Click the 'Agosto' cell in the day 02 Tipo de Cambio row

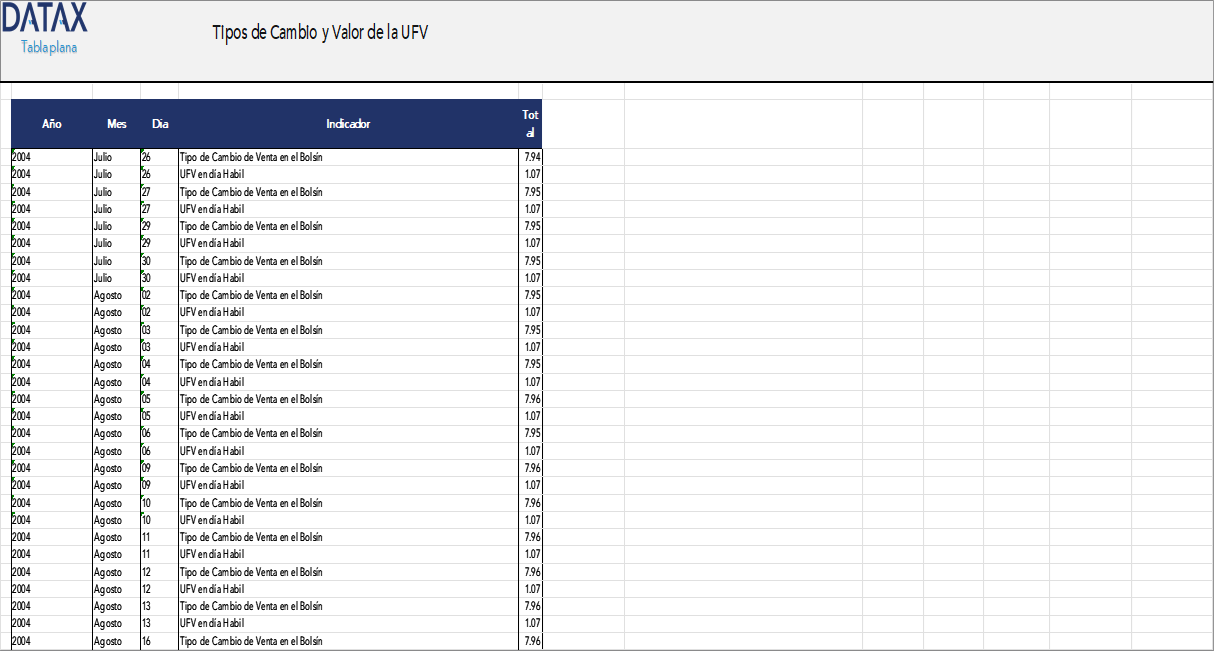point(117,295)
